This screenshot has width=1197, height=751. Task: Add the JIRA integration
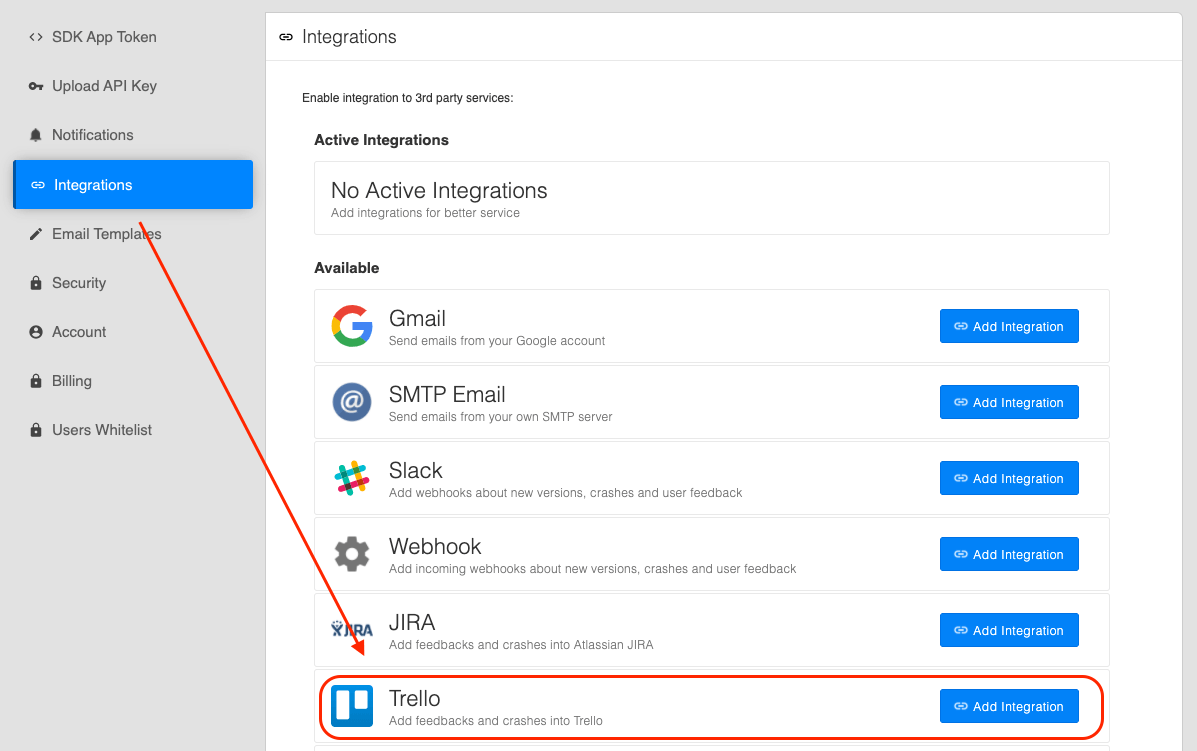pyautogui.click(x=1009, y=630)
